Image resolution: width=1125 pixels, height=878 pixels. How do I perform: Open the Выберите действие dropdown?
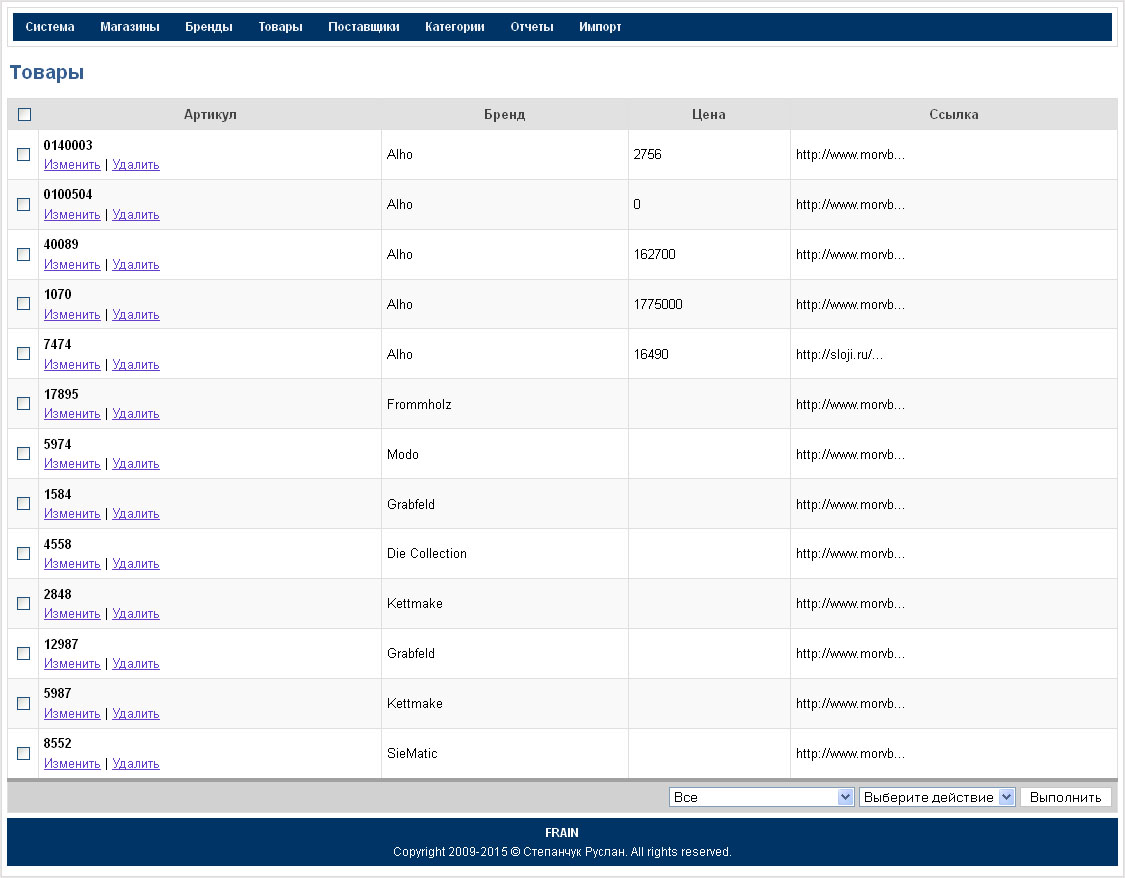click(x=937, y=797)
